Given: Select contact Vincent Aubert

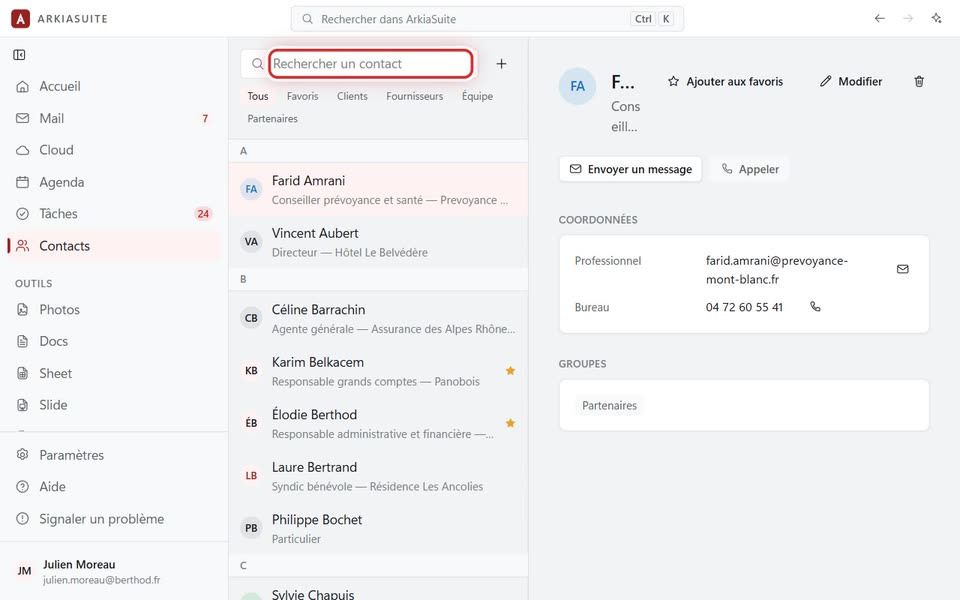Looking at the screenshot, I should point(378,242).
